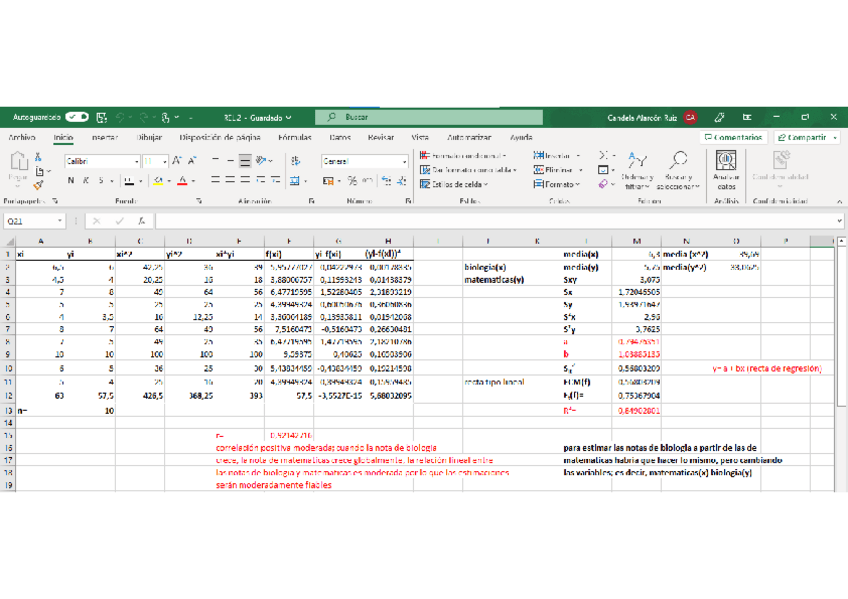Toggle bold N formatting button
The width and height of the screenshot is (848, 599).
[71, 181]
